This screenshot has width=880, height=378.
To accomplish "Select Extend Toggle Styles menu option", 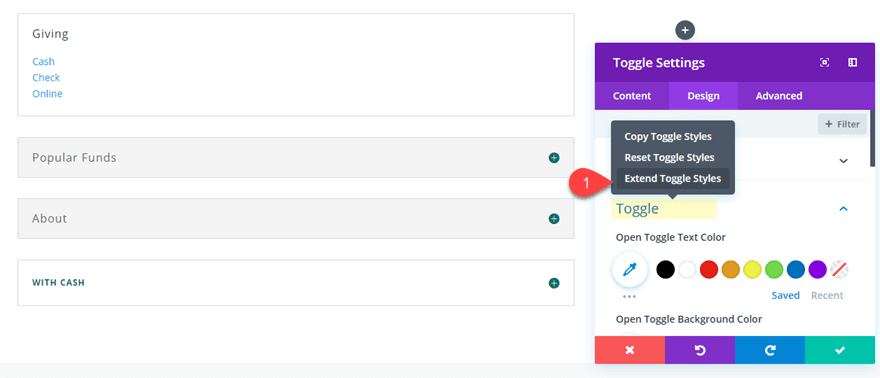I will pos(672,178).
